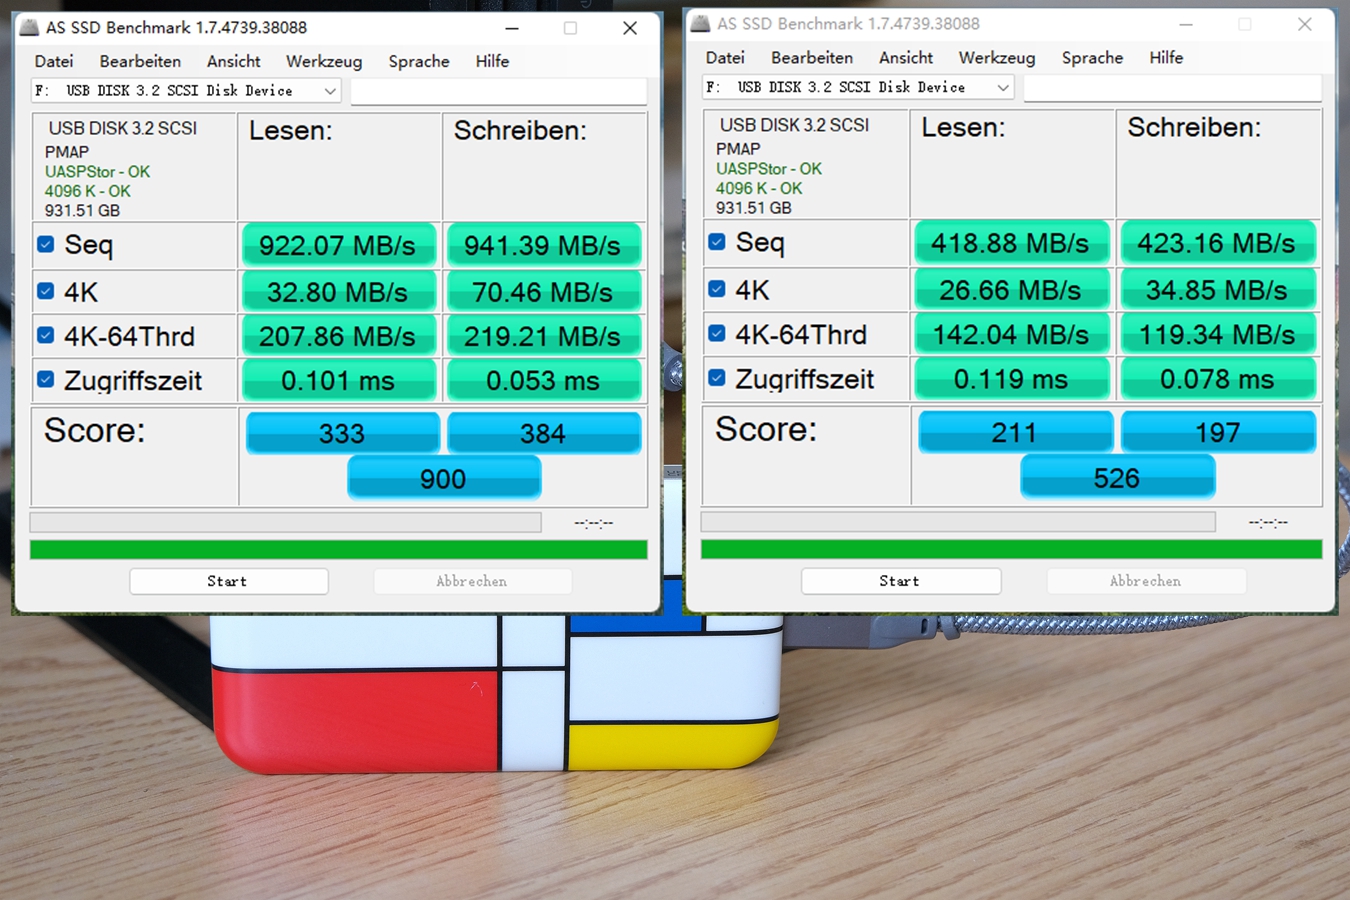Open the Datei menu in the 900-score window
Screen dimensions: 1350x900
coord(54,61)
